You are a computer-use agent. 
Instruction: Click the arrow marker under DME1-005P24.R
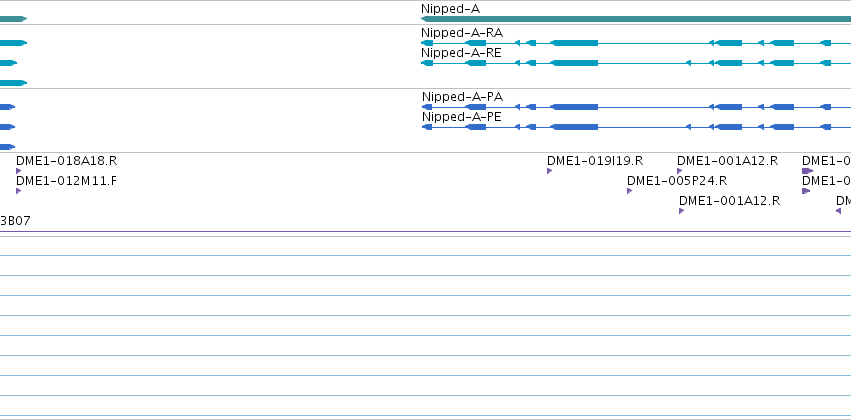(630, 191)
